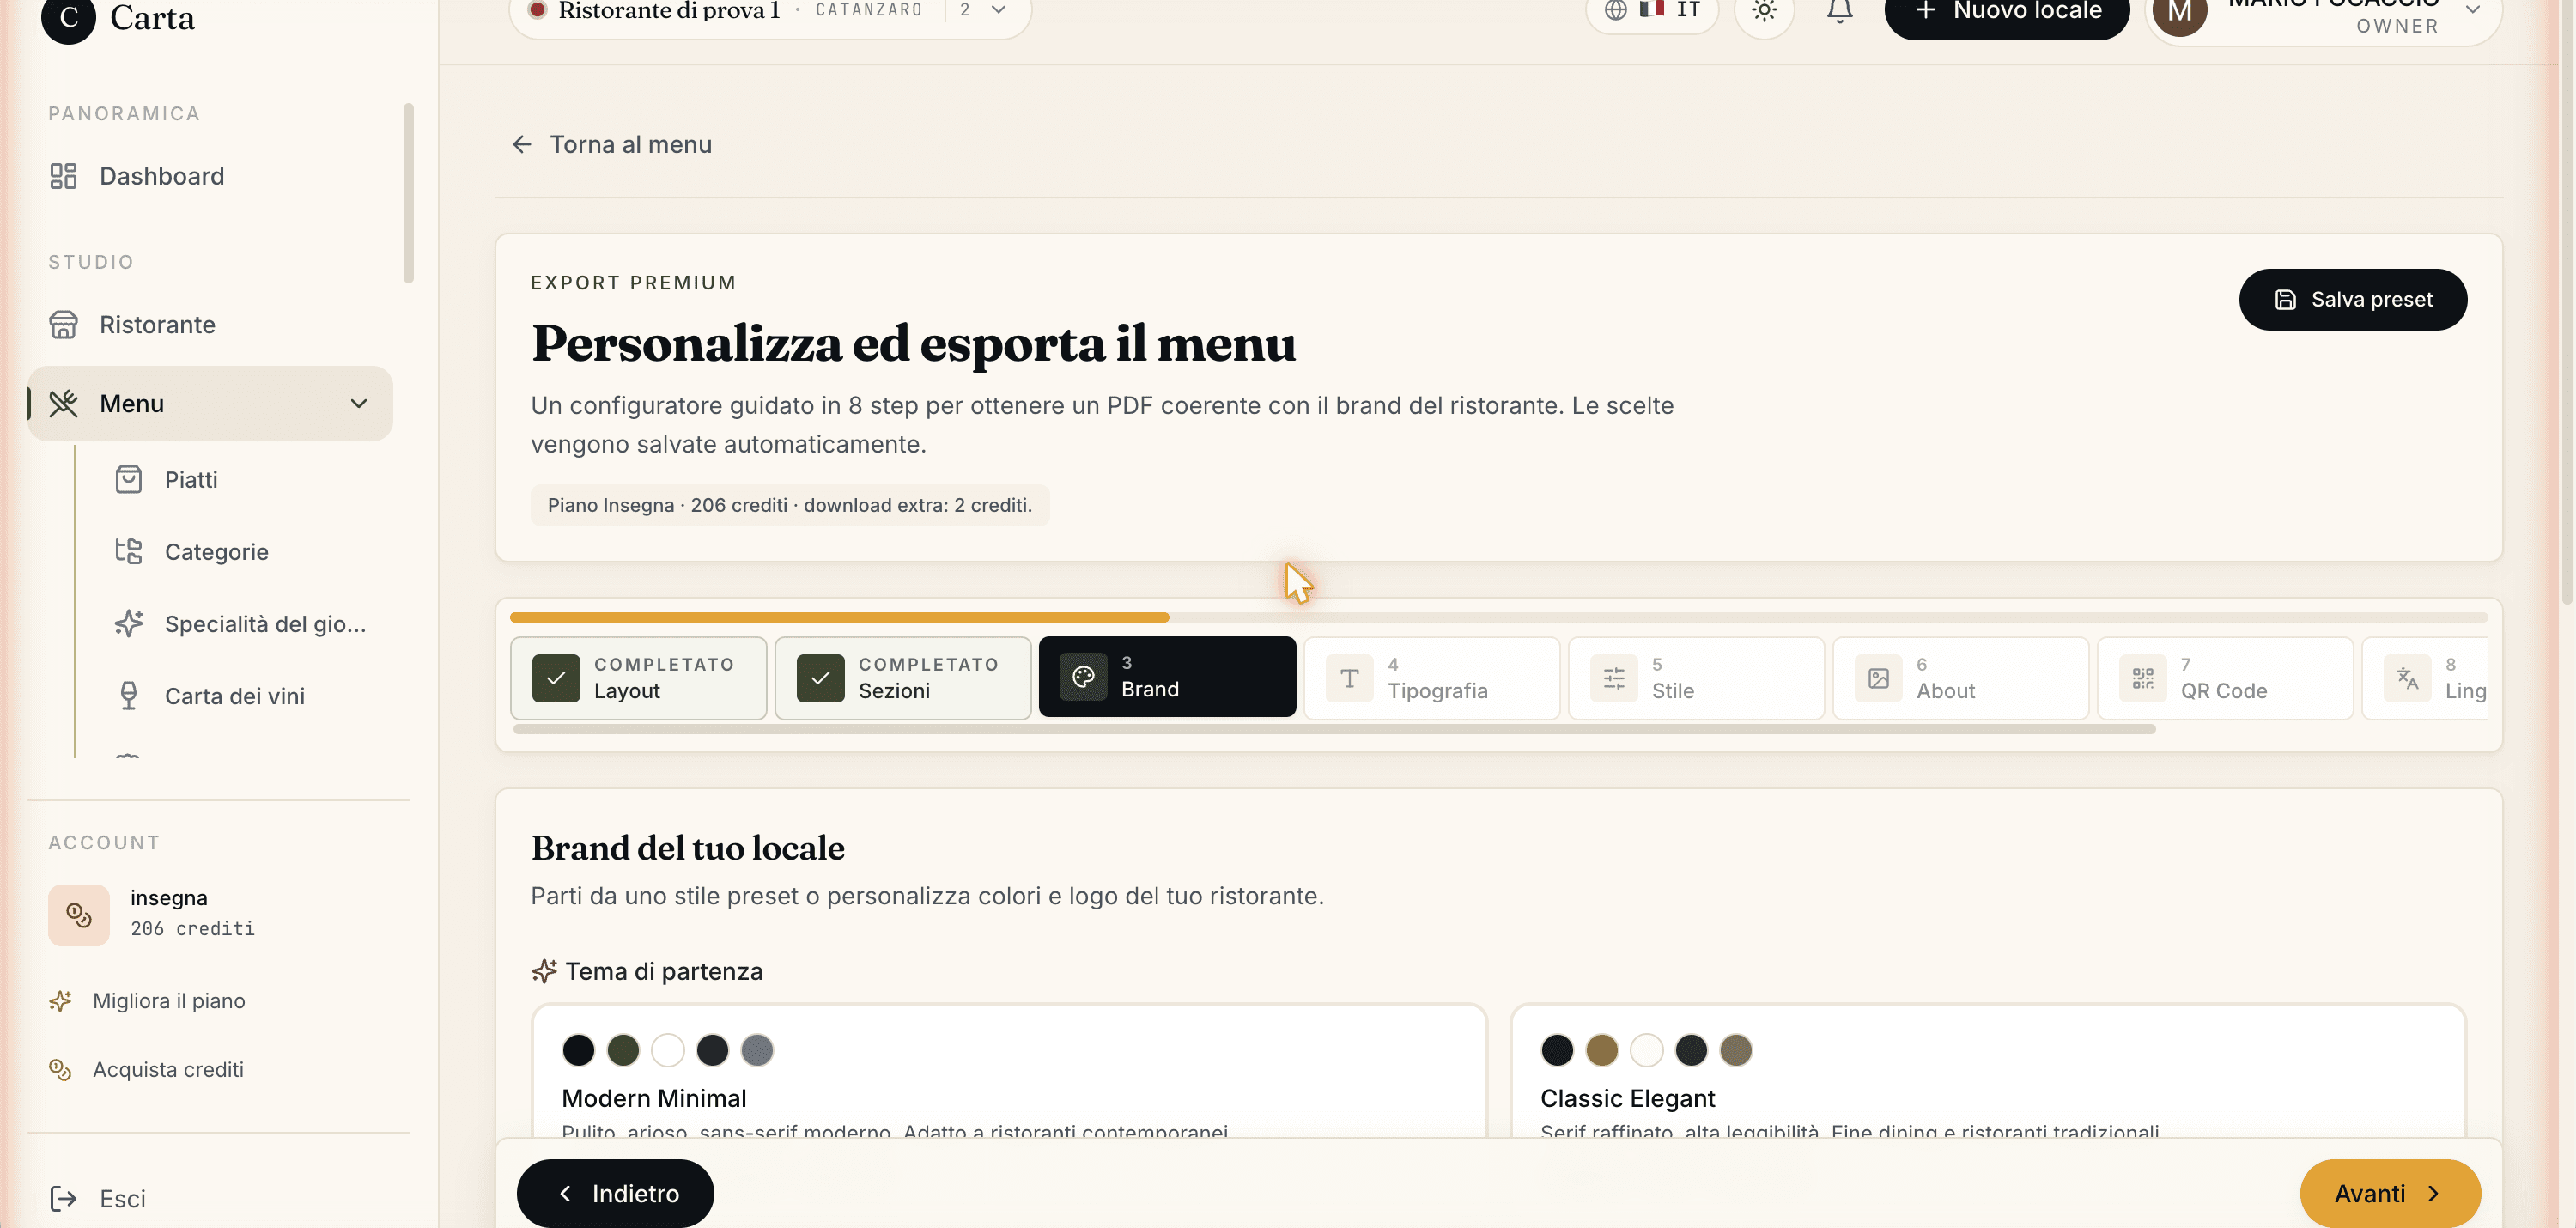Click the Categorie tree icon

point(128,552)
